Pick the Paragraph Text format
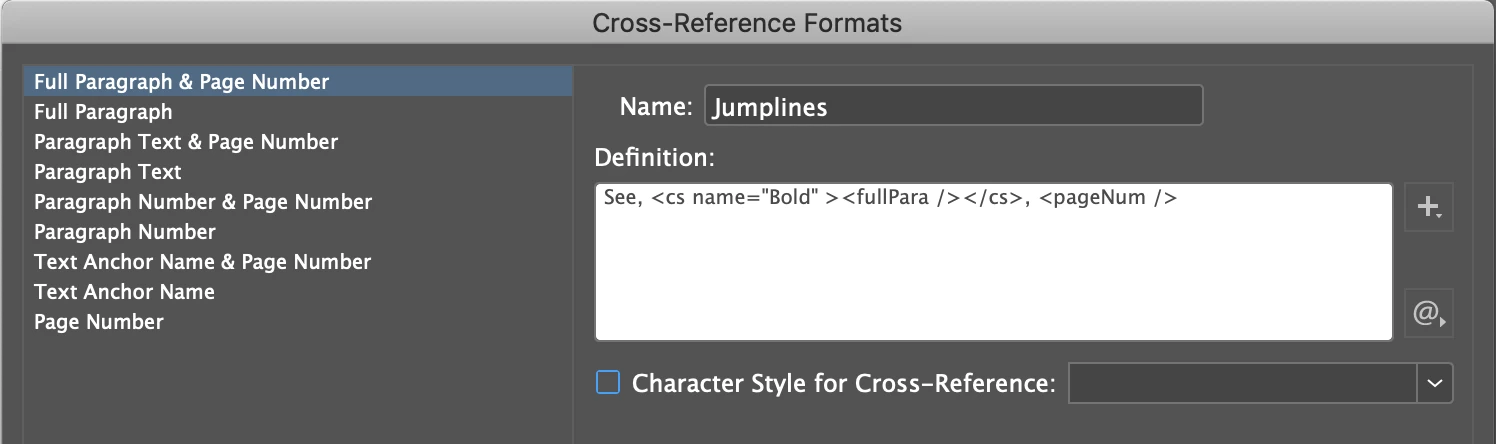The width and height of the screenshot is (1496, 444). point(108,172)
